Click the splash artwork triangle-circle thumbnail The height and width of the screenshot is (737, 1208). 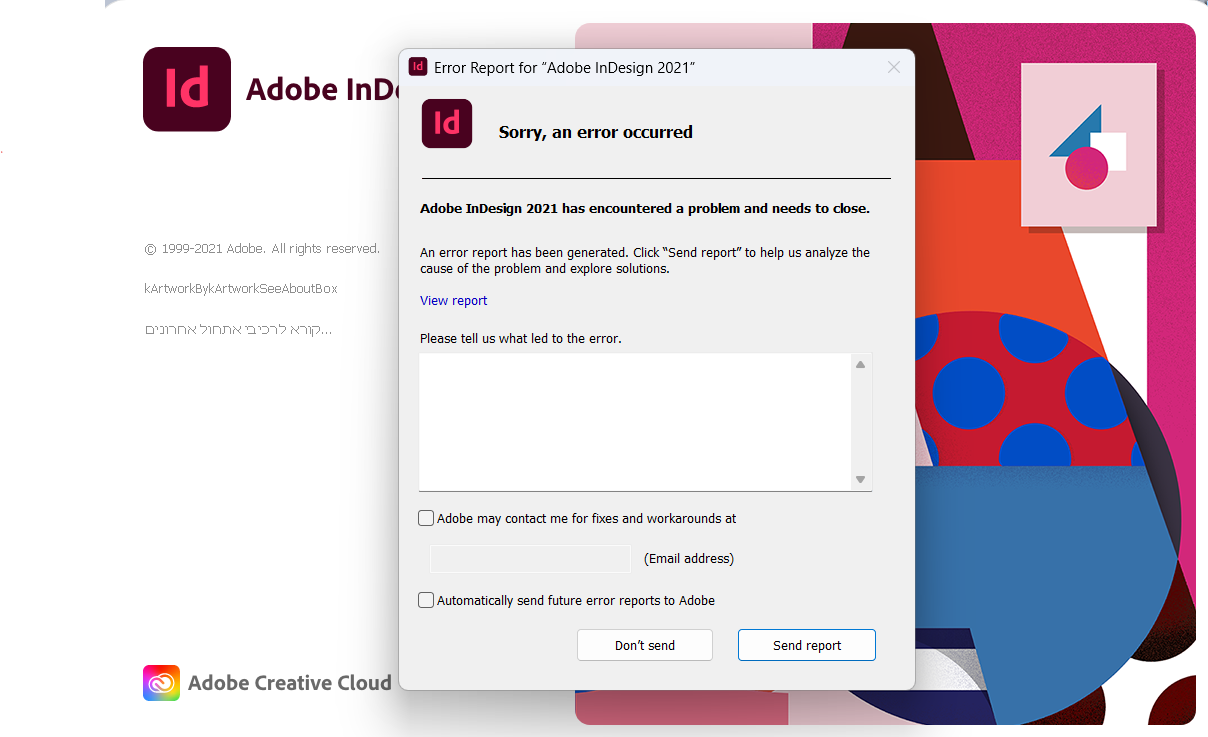(x=1089, y=145)
